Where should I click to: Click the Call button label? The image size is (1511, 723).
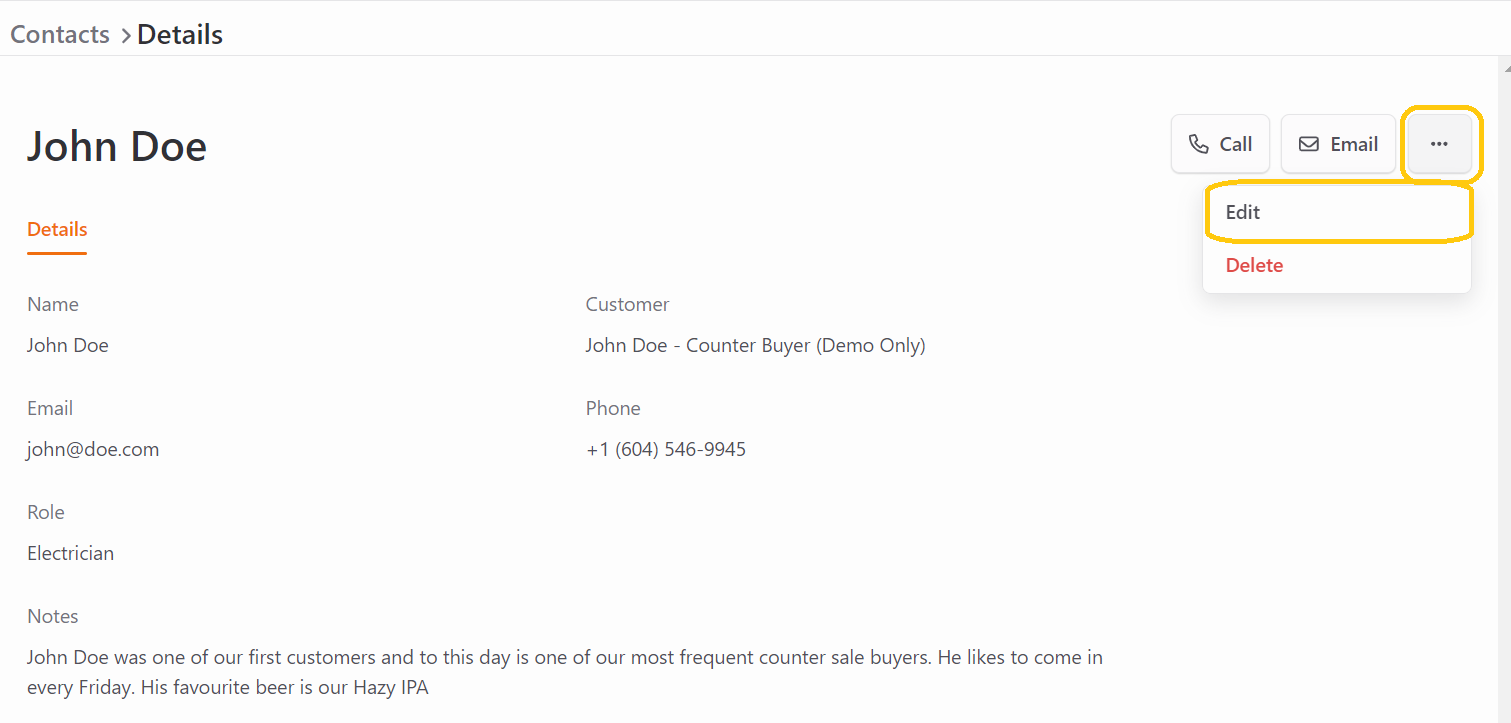(x=1236, y=144)
